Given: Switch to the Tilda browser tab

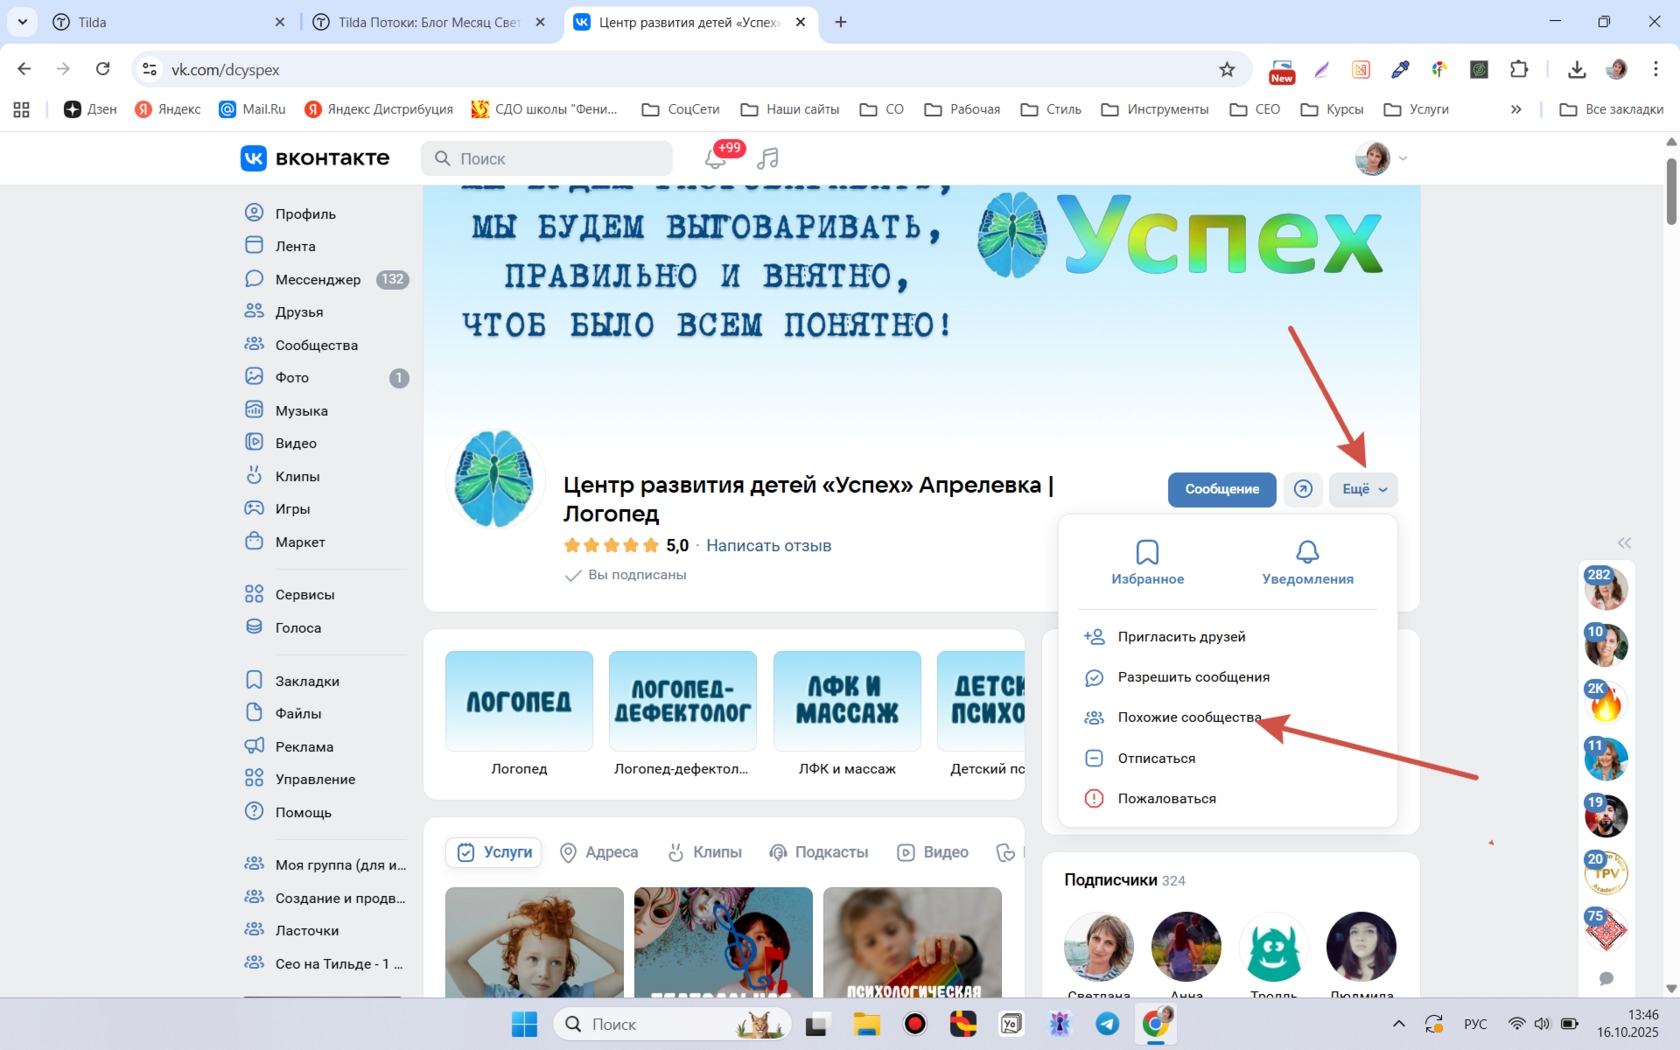Looking at the screenshot, I should click(170, 22).
